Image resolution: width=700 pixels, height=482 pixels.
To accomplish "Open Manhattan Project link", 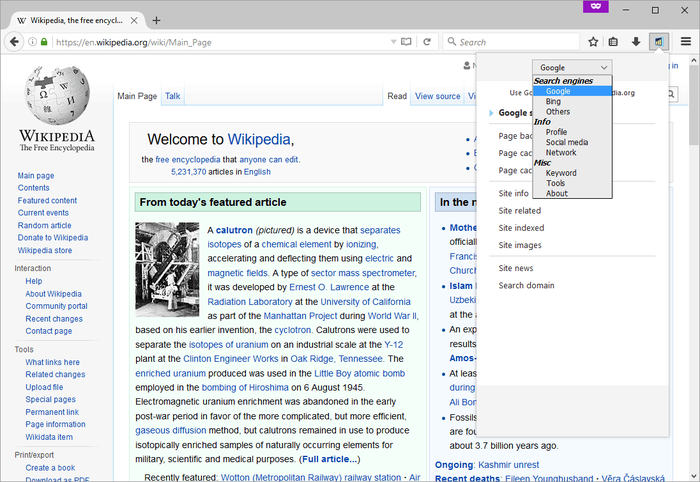I will [300, 316].
